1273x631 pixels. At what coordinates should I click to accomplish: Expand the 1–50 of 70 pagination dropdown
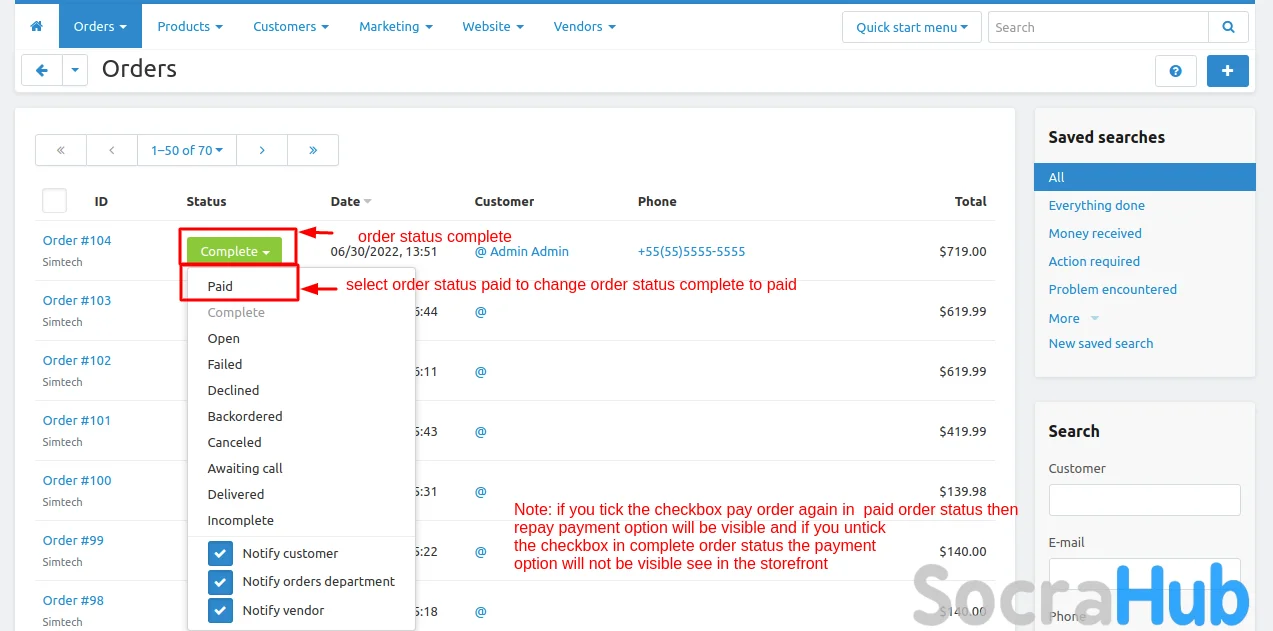click(187, 150)
